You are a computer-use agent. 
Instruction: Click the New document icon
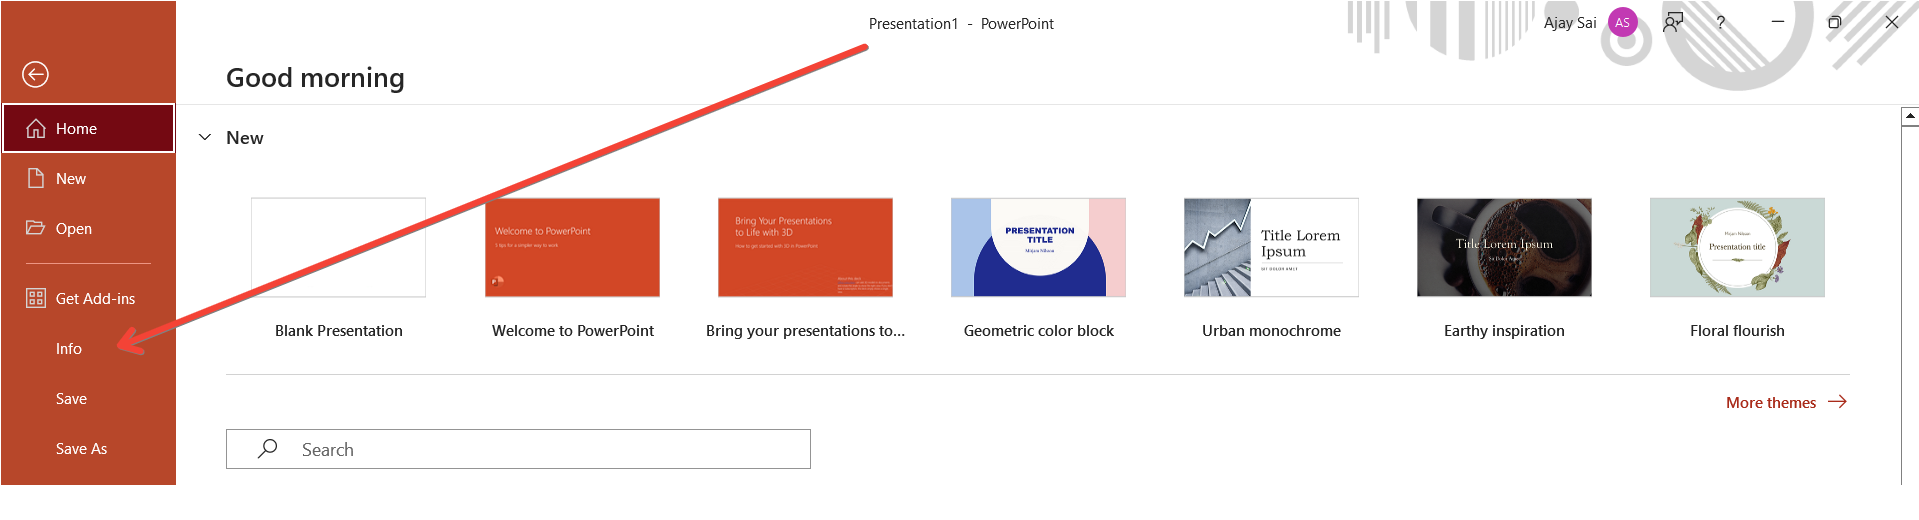36,178
